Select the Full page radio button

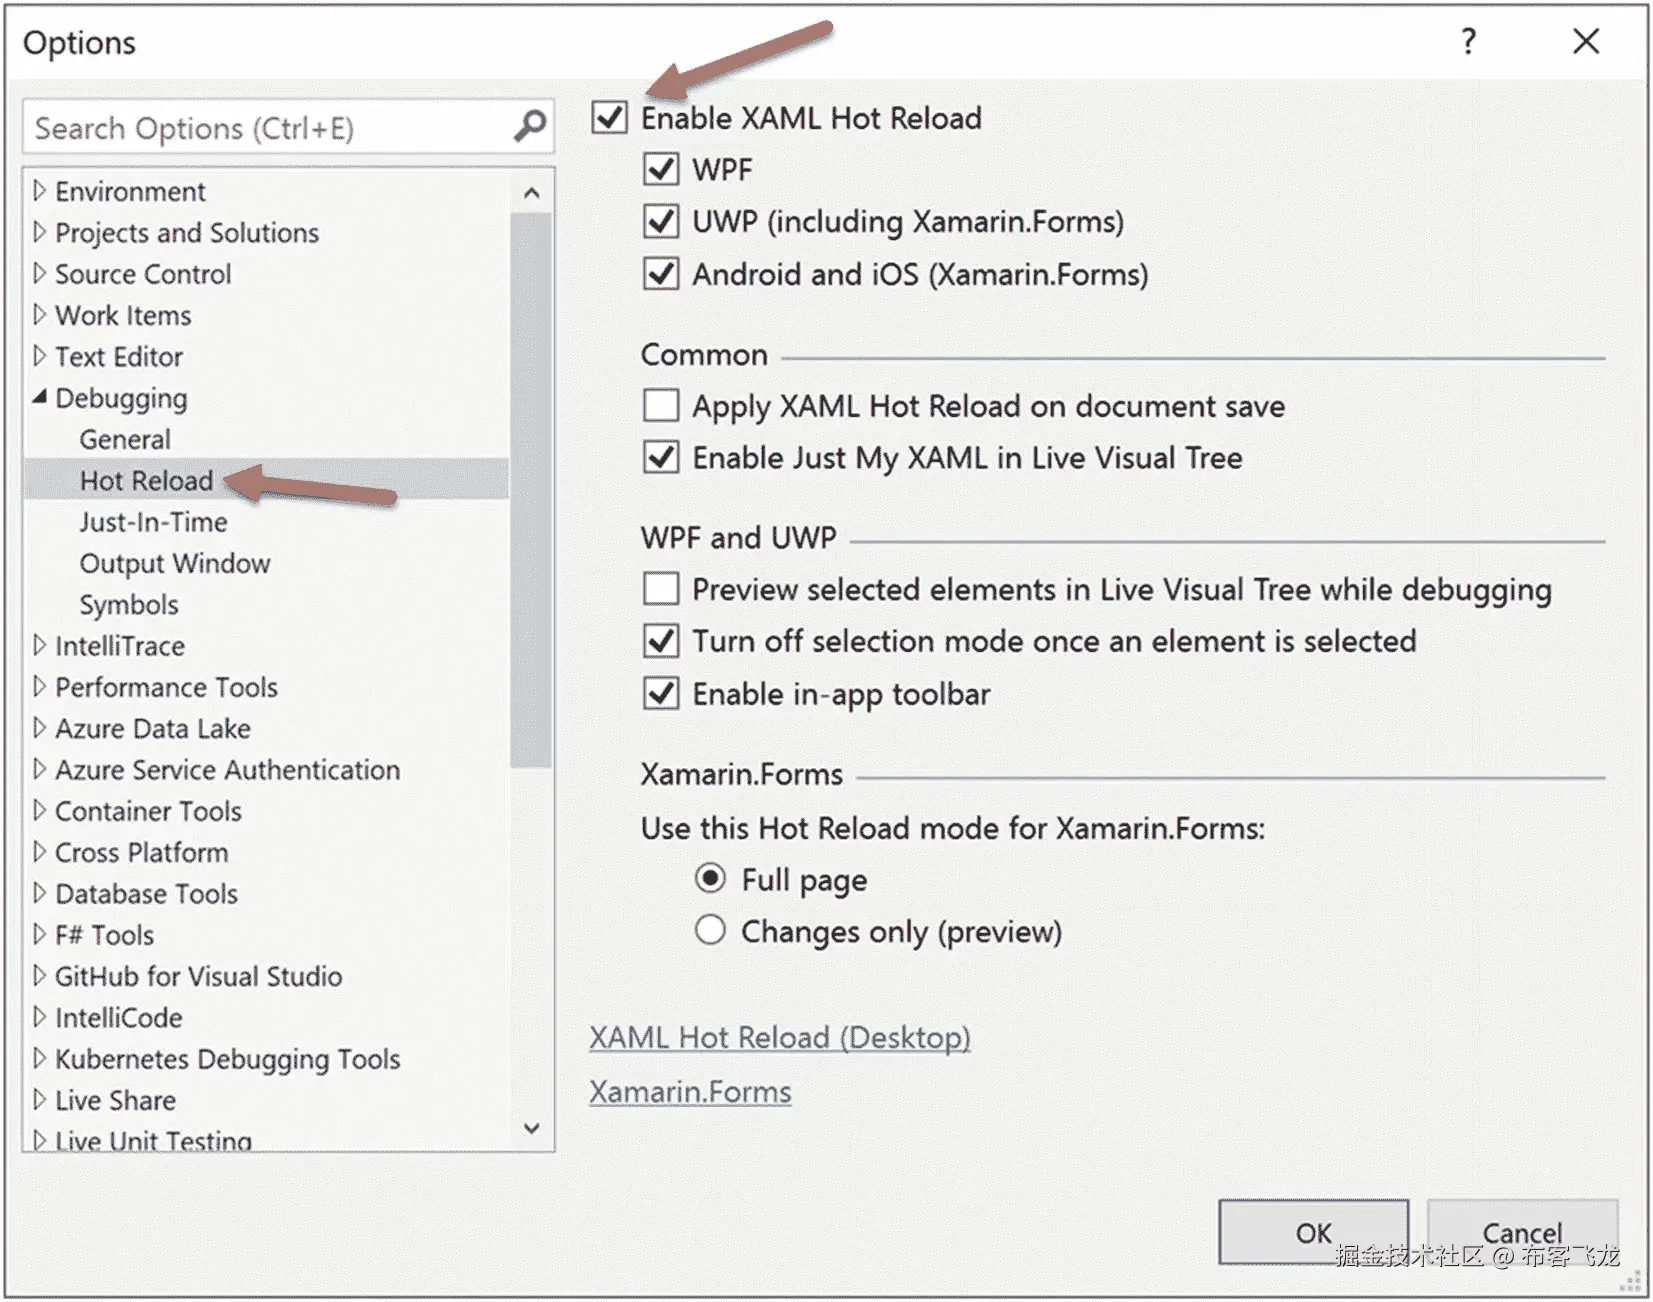click(x=710, y=878)
